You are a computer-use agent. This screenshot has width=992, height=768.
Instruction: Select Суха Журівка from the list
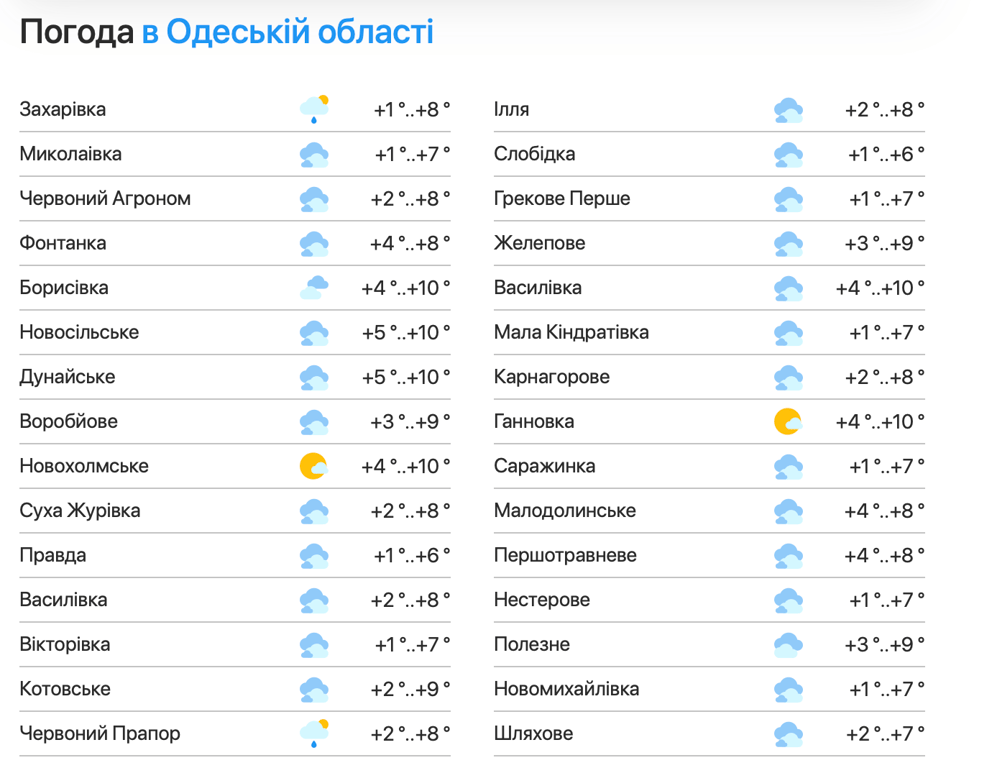coord(80,511)
